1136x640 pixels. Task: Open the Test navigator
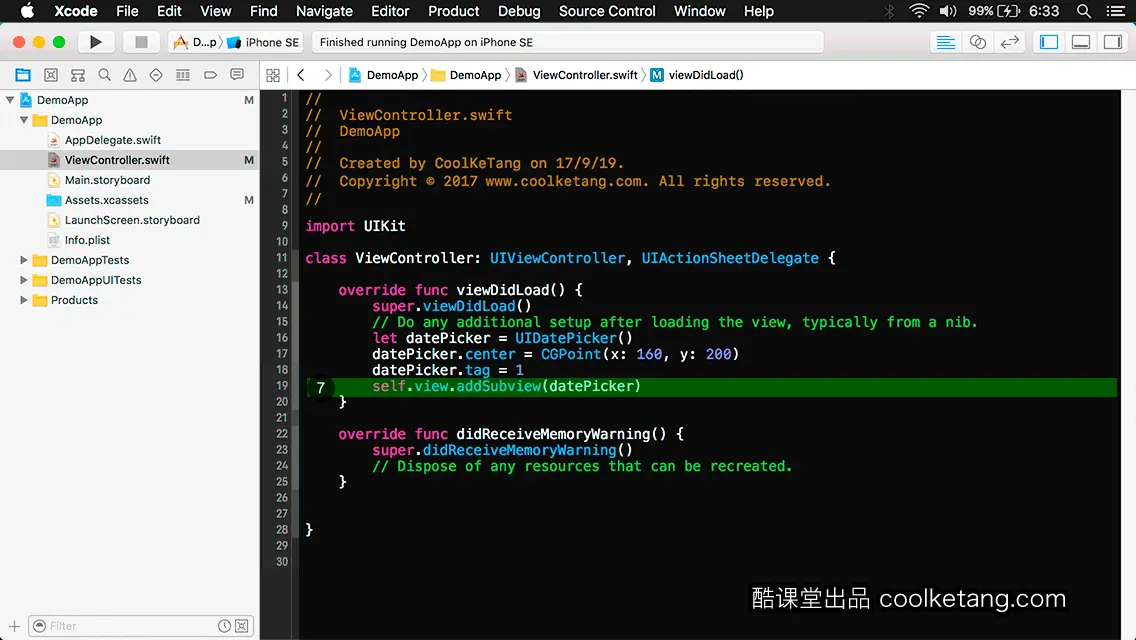coord(156,75)
